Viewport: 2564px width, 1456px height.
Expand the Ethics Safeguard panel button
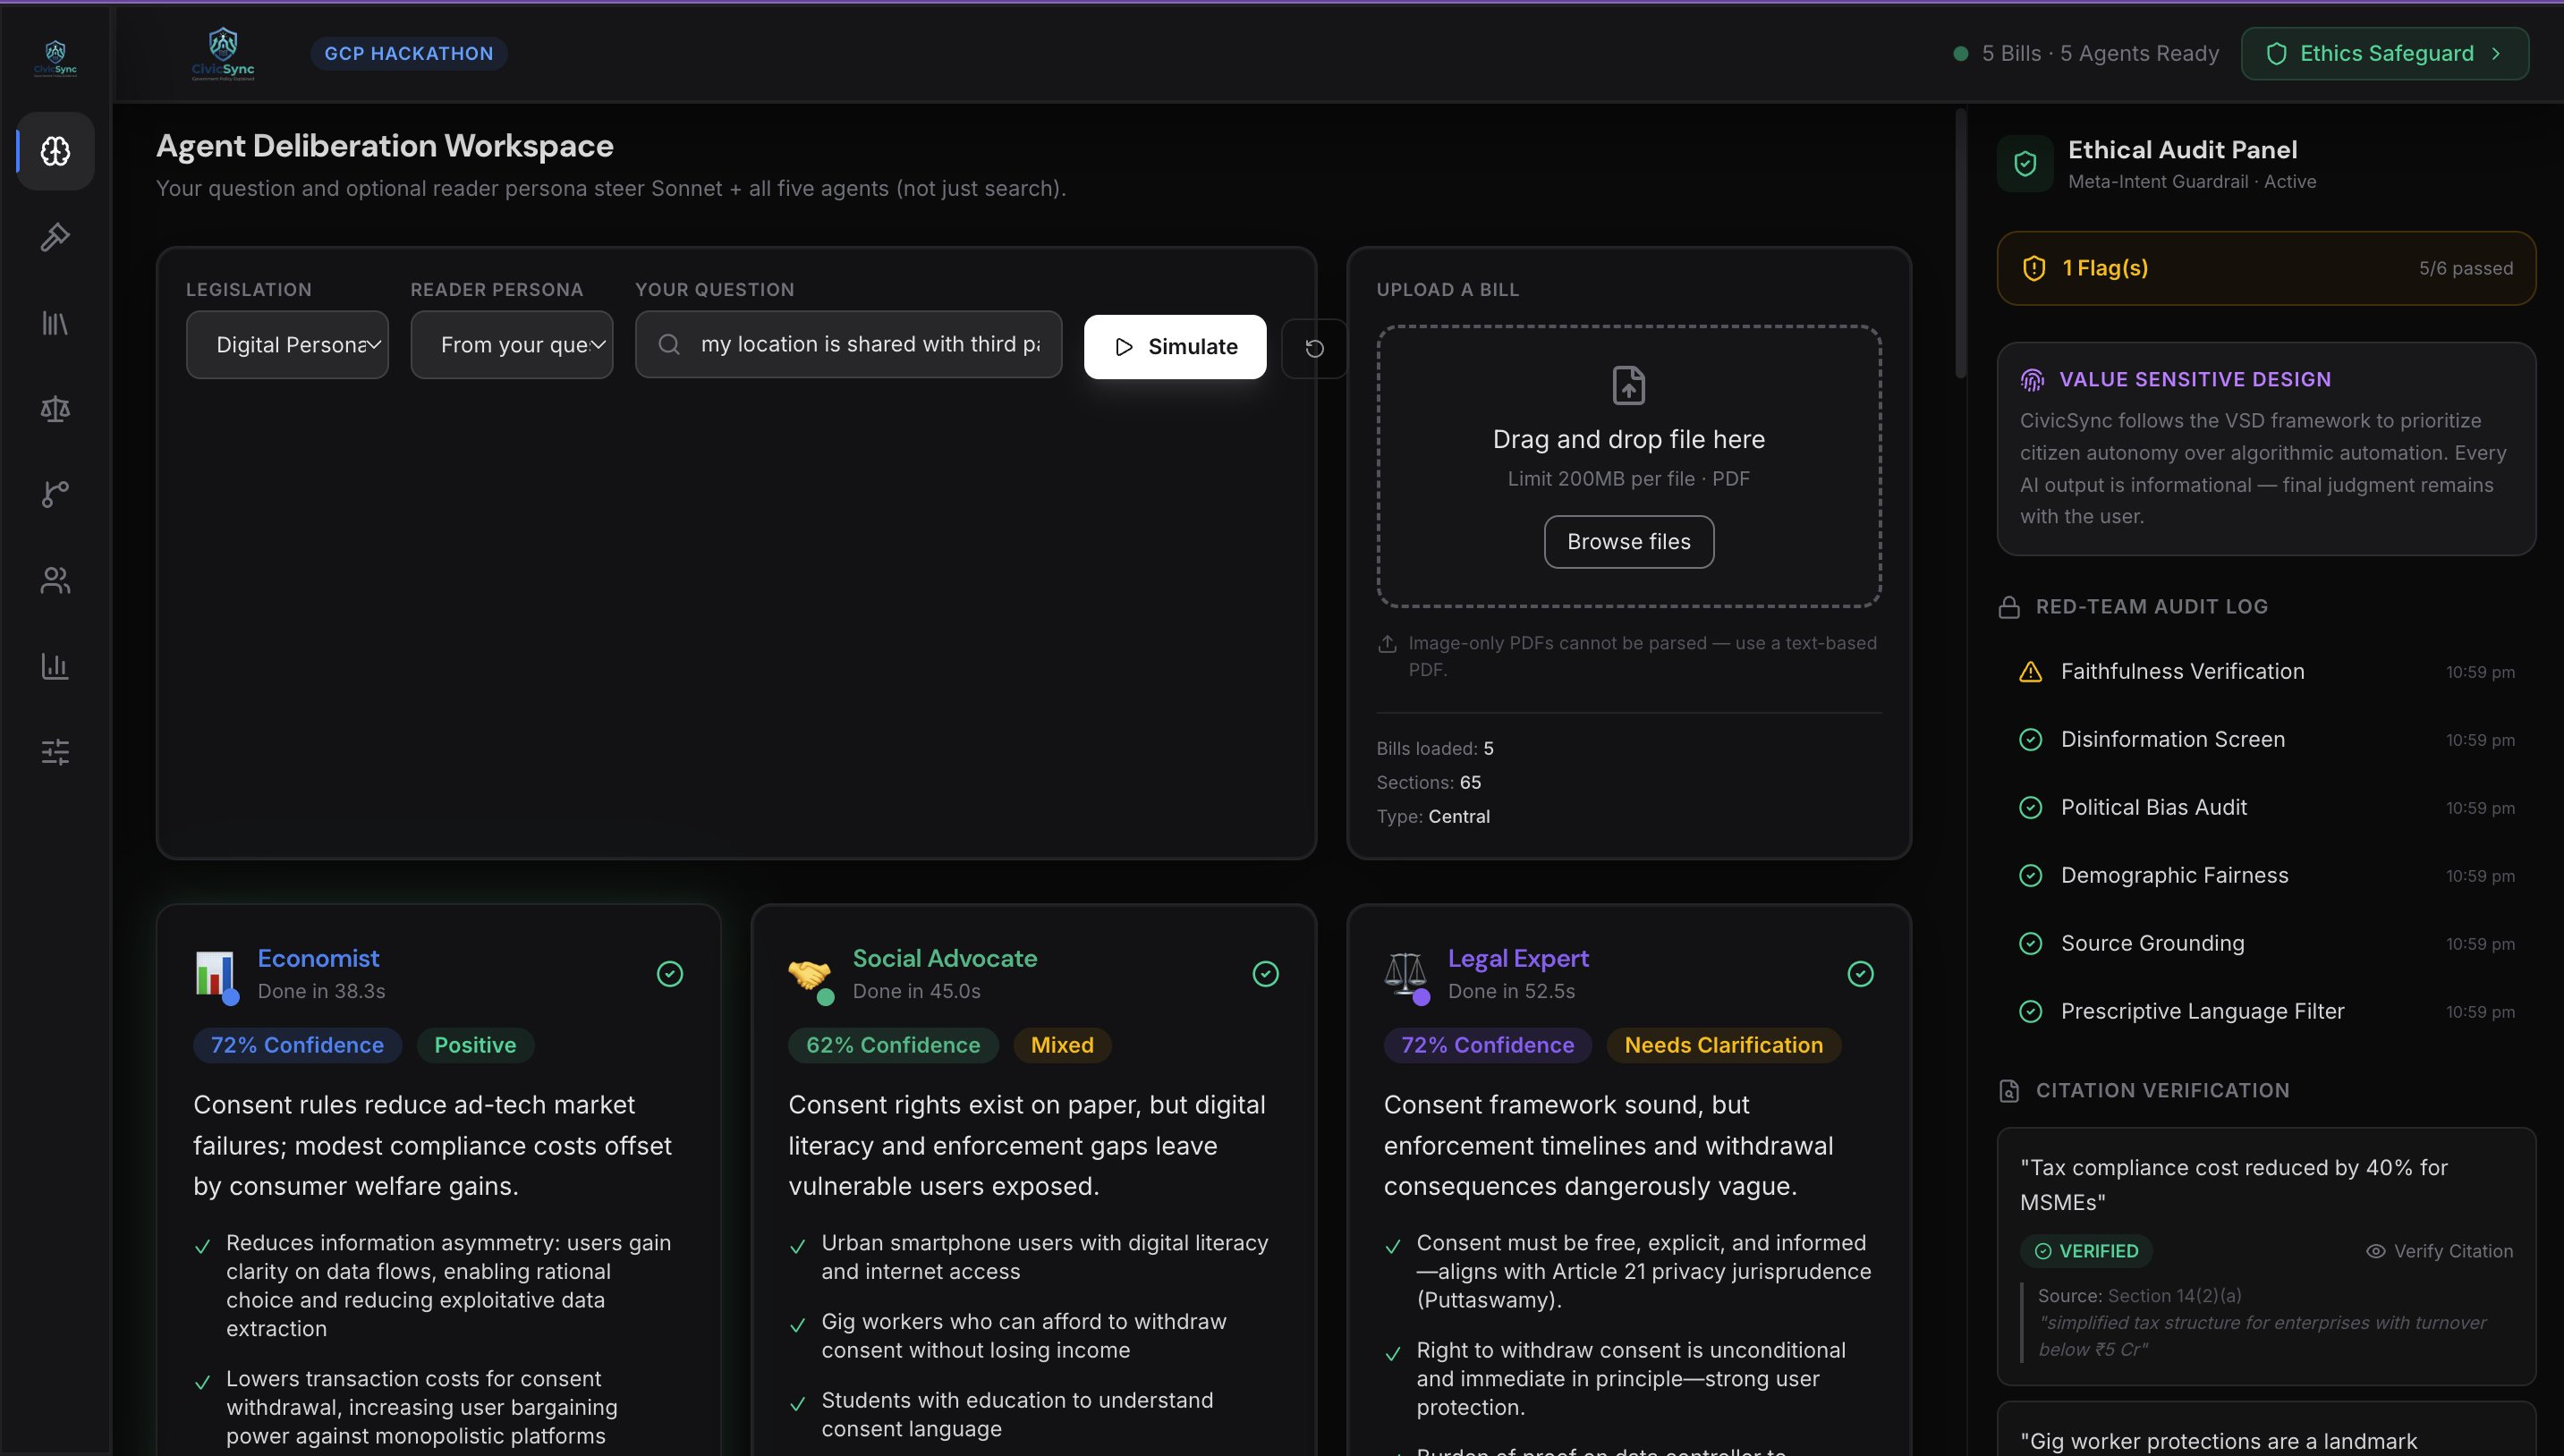click(2384, 54)
